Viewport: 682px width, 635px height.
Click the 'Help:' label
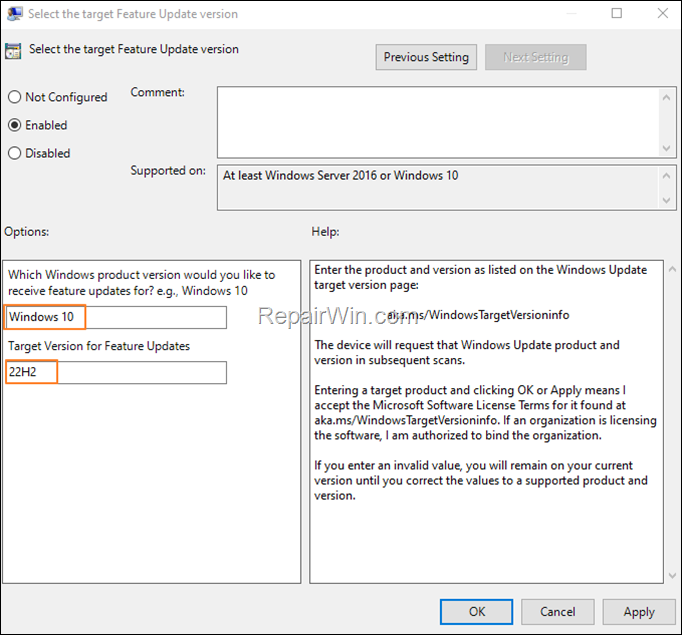pos(325,231)
